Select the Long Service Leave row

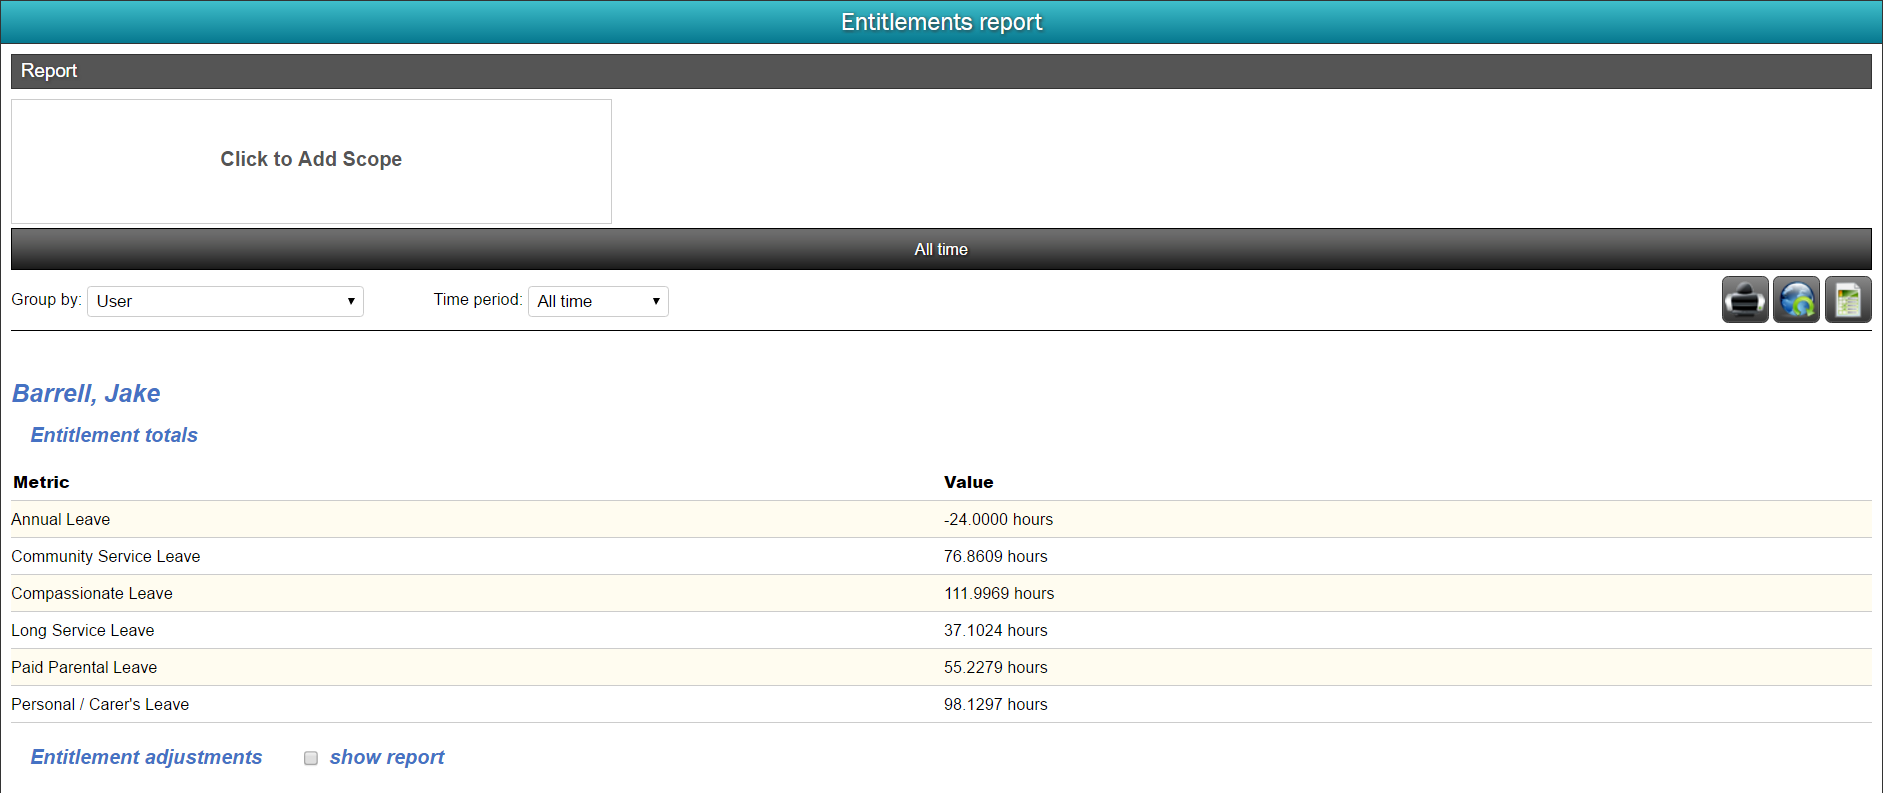point(941,630)
